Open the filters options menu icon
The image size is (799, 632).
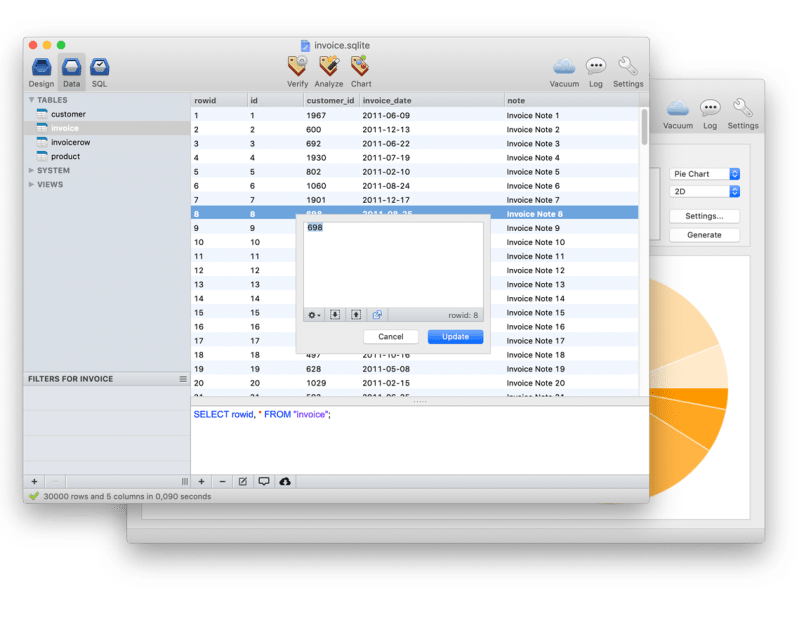[183, 379]
